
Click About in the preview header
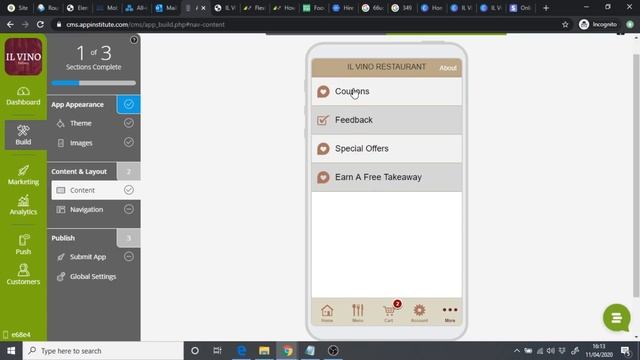click(448, 68)
